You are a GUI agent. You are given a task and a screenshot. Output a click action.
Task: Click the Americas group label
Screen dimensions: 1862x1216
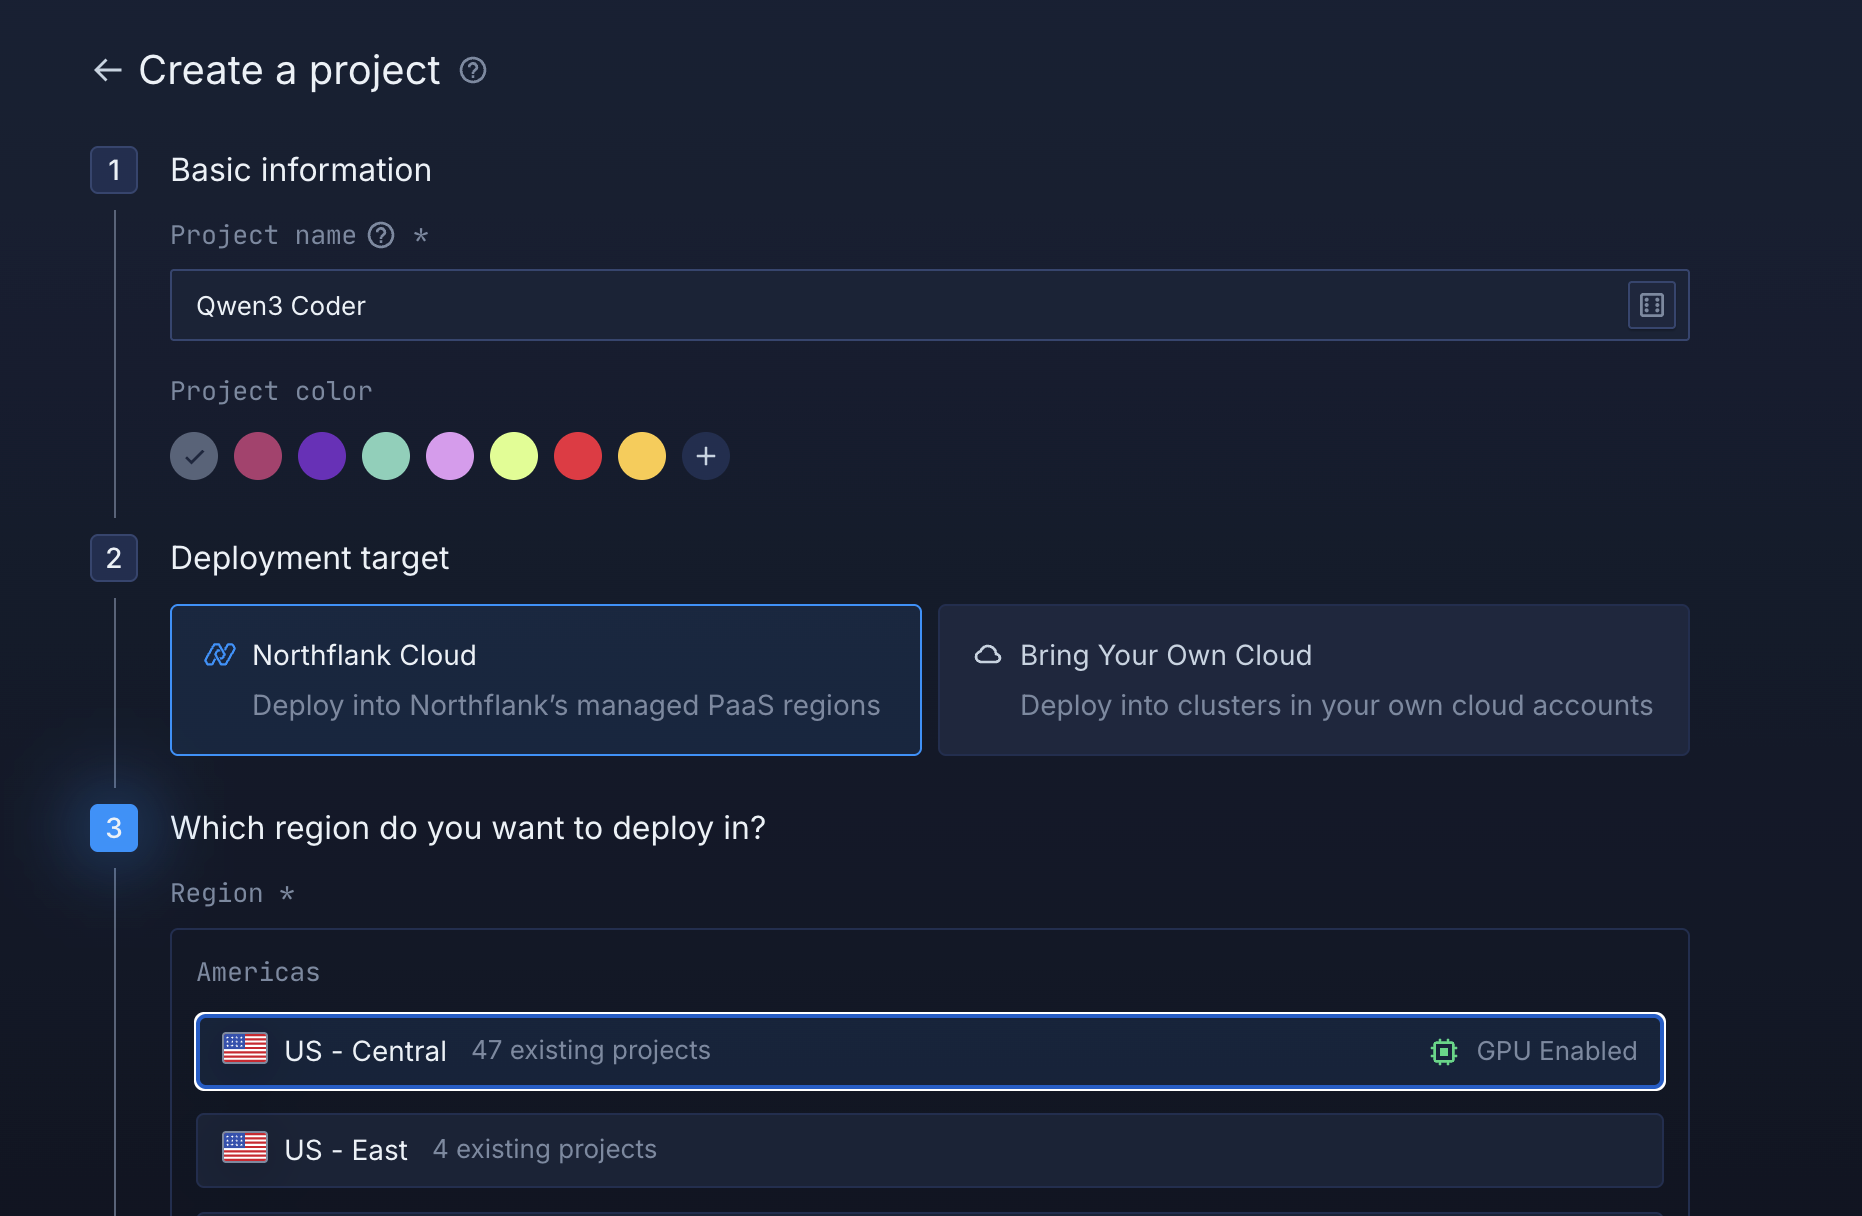pyautogui.click(x=259, y=972)
